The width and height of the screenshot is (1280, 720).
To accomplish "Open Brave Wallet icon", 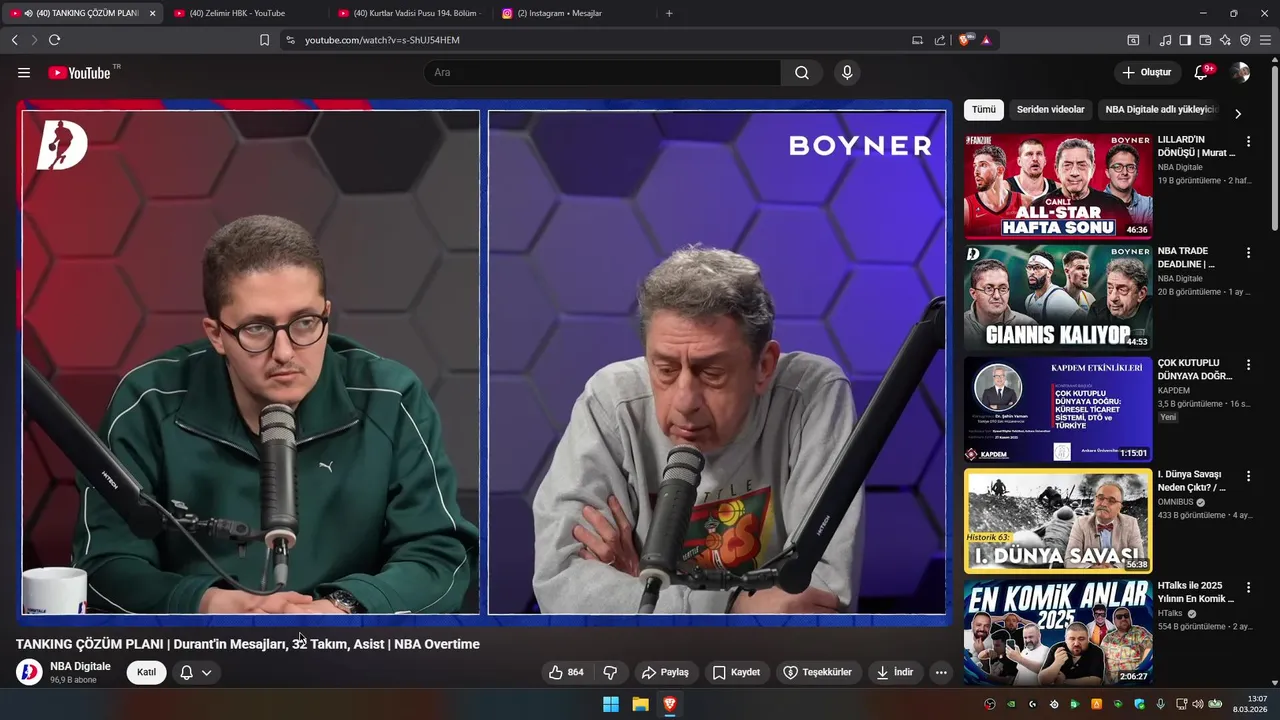I will [1205, 40].
